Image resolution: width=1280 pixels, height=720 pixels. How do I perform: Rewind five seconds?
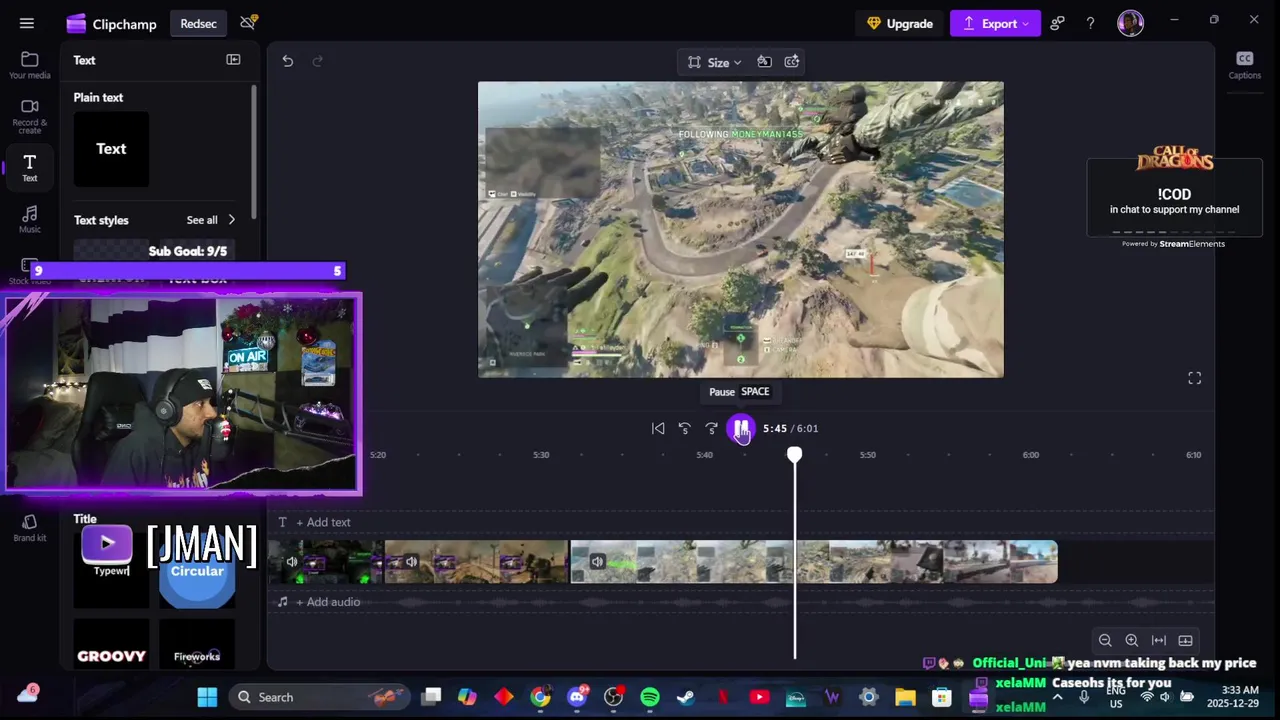tap(685, 428)
